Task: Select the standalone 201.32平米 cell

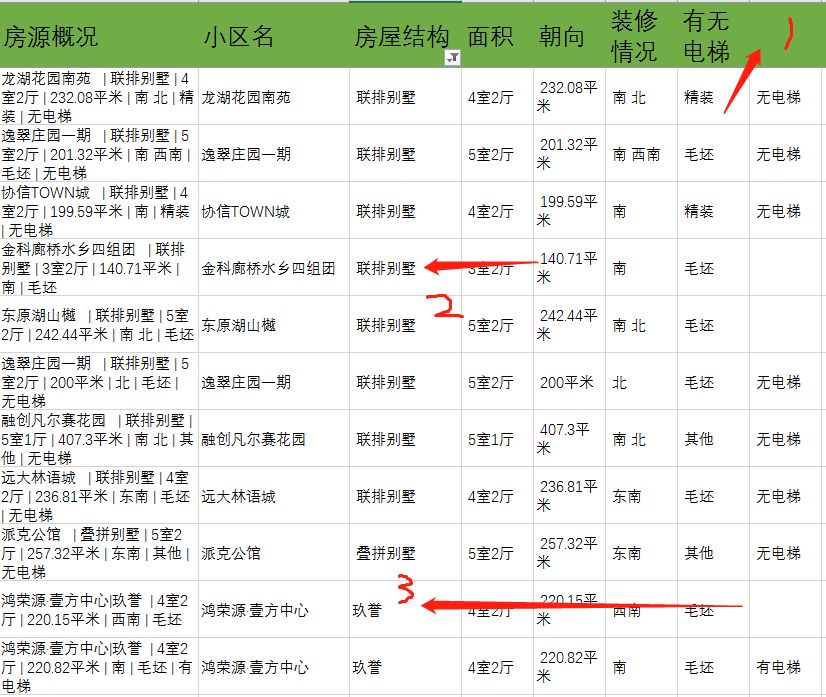Action: tap(569, 153)
